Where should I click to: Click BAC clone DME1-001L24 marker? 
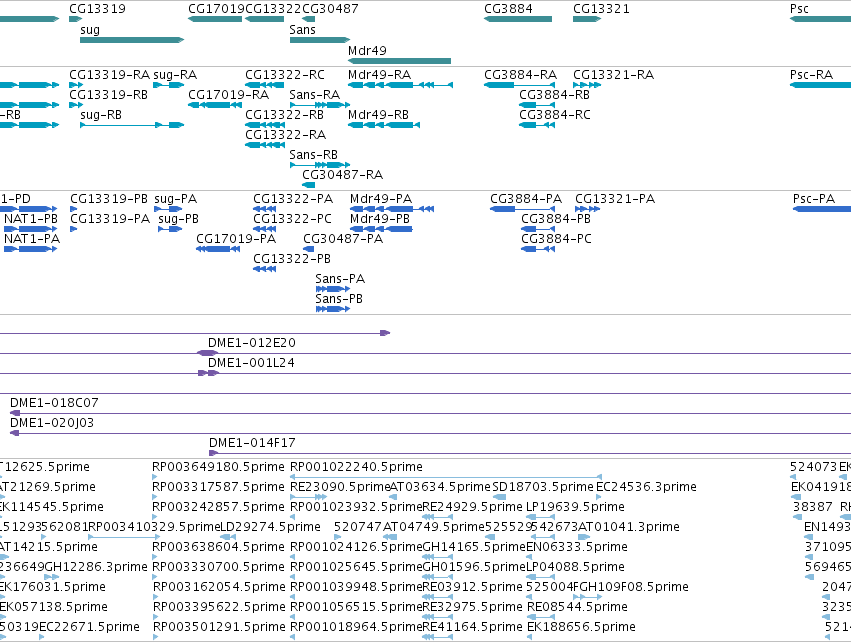pyautogui.click(x=208, y=373)
